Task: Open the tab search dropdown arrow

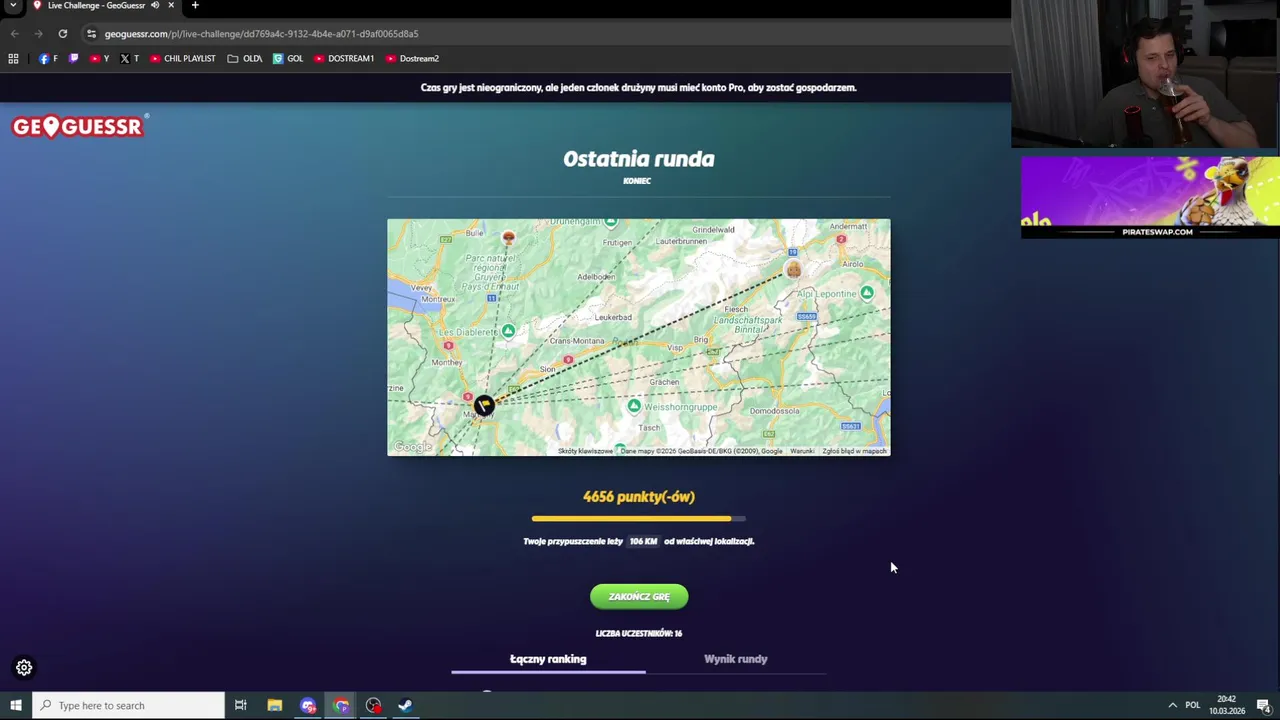Action: (x=14, y=5)
